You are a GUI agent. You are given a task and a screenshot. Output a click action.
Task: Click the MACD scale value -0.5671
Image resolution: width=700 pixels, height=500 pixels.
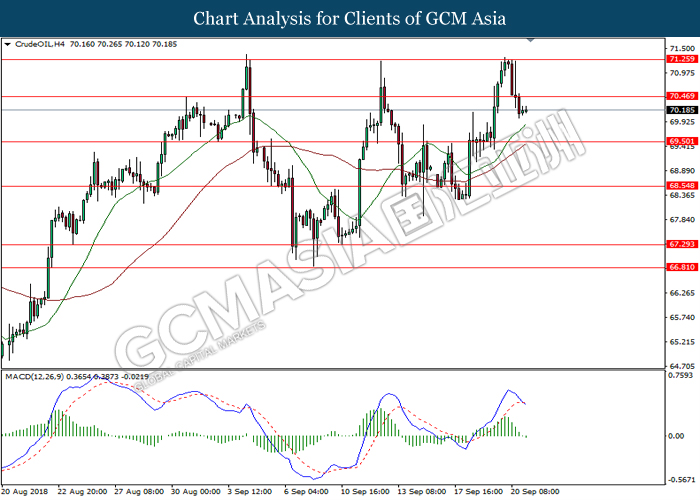682,480
